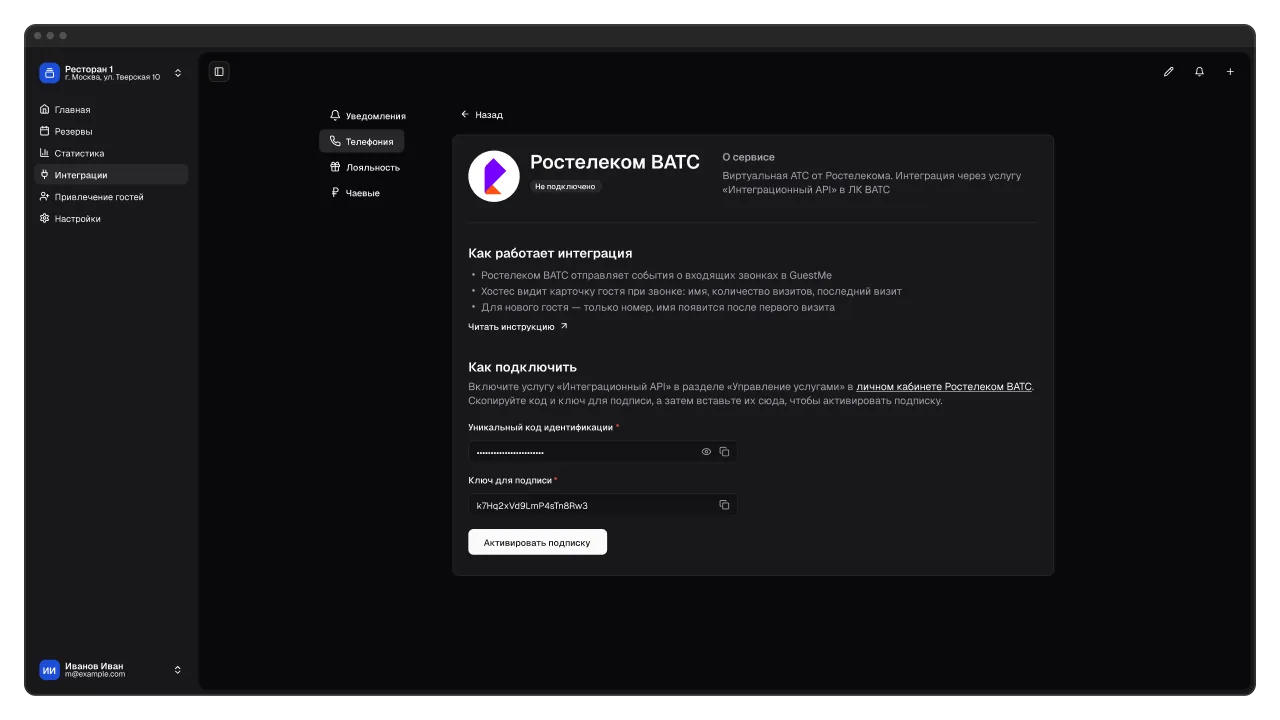Image resolution: width=1280 pixels, height=720 pixels.
Task: Click the address г. Москва, ул. Тверская 10
Action: pyautogui.click(x=112, y=78)
